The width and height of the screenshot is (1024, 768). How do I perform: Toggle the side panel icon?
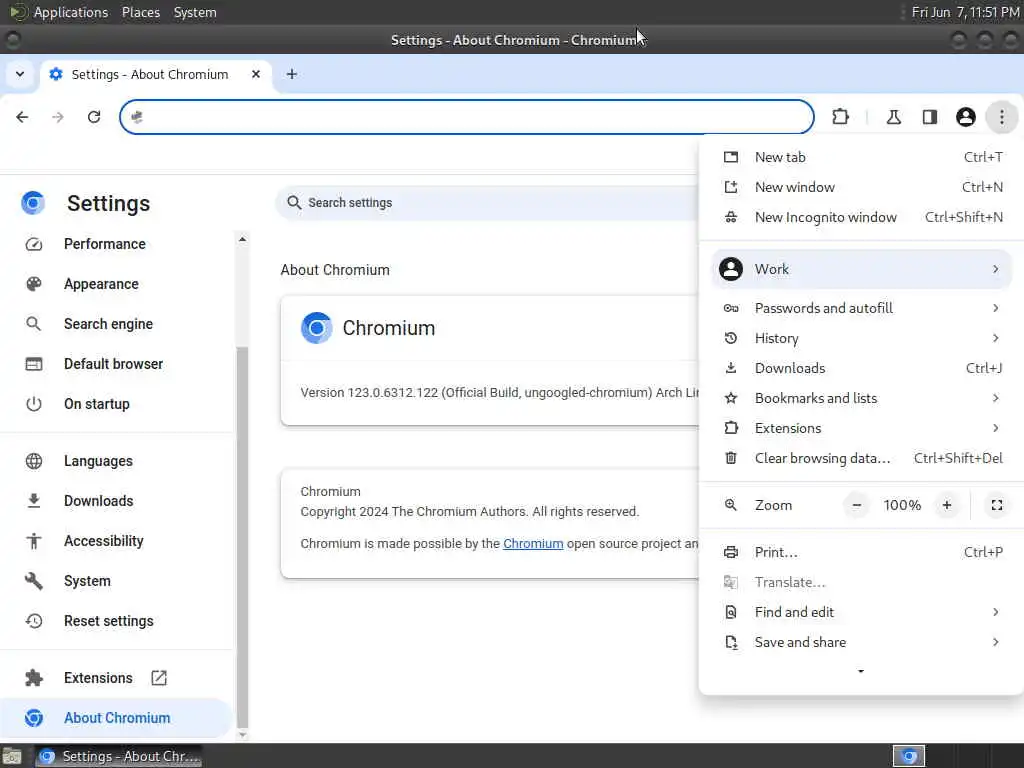tap(929, 117)
